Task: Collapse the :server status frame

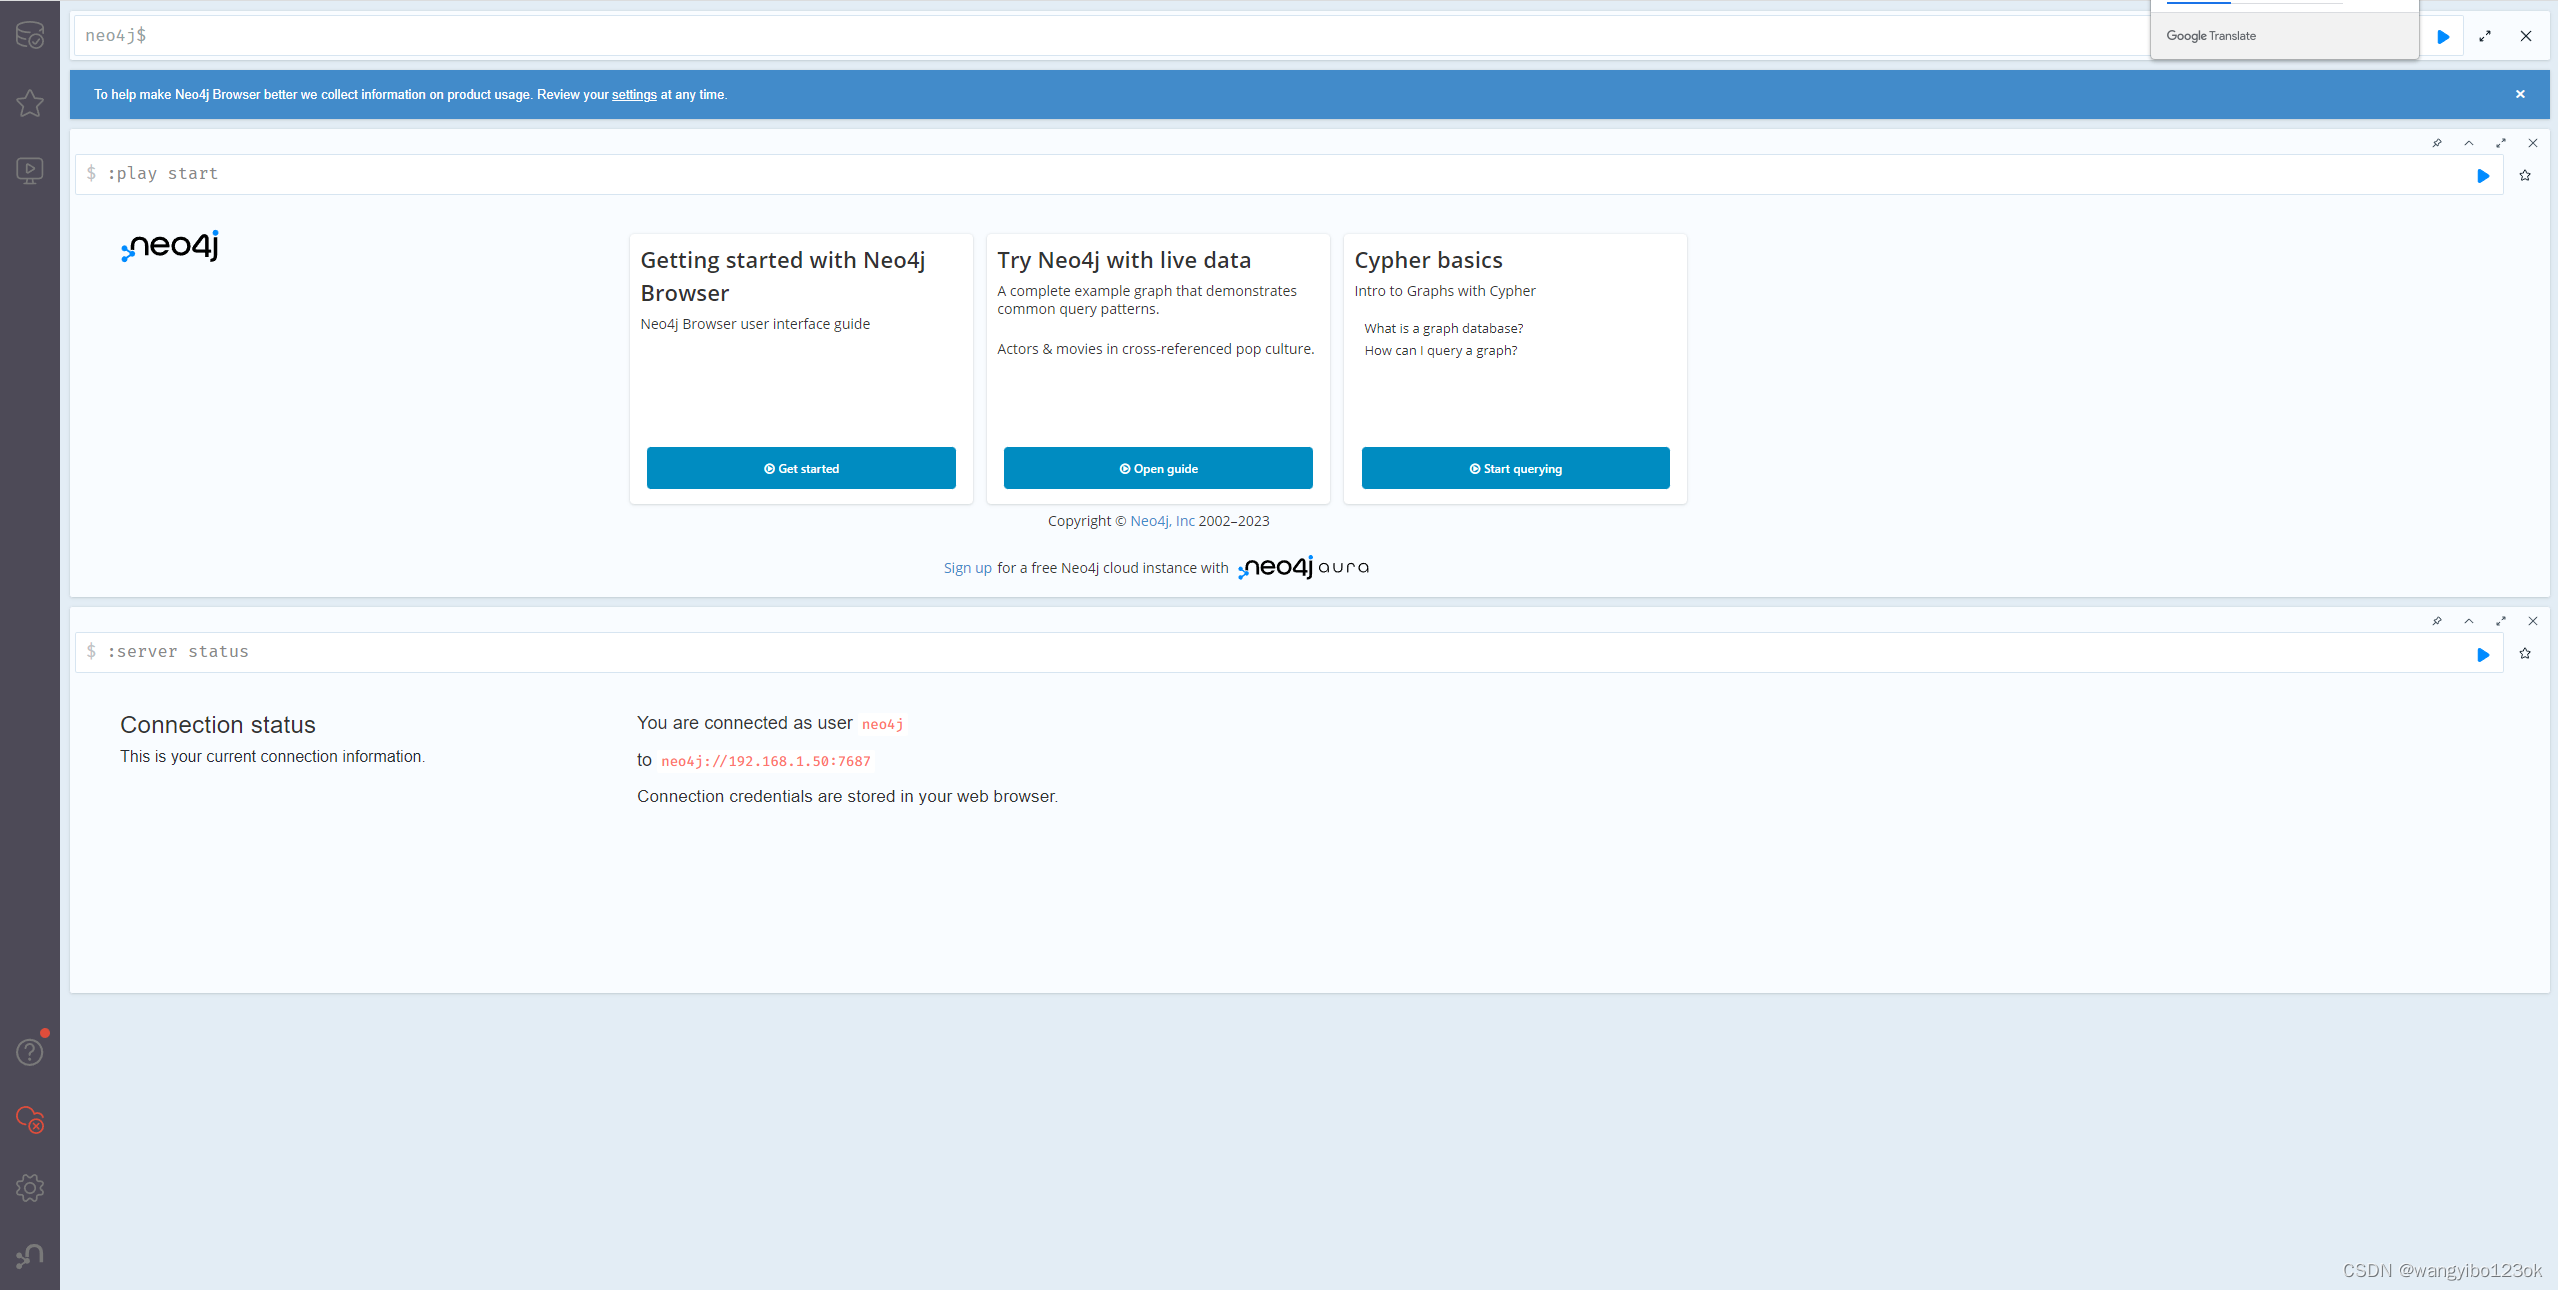Action: (2469, 621)
